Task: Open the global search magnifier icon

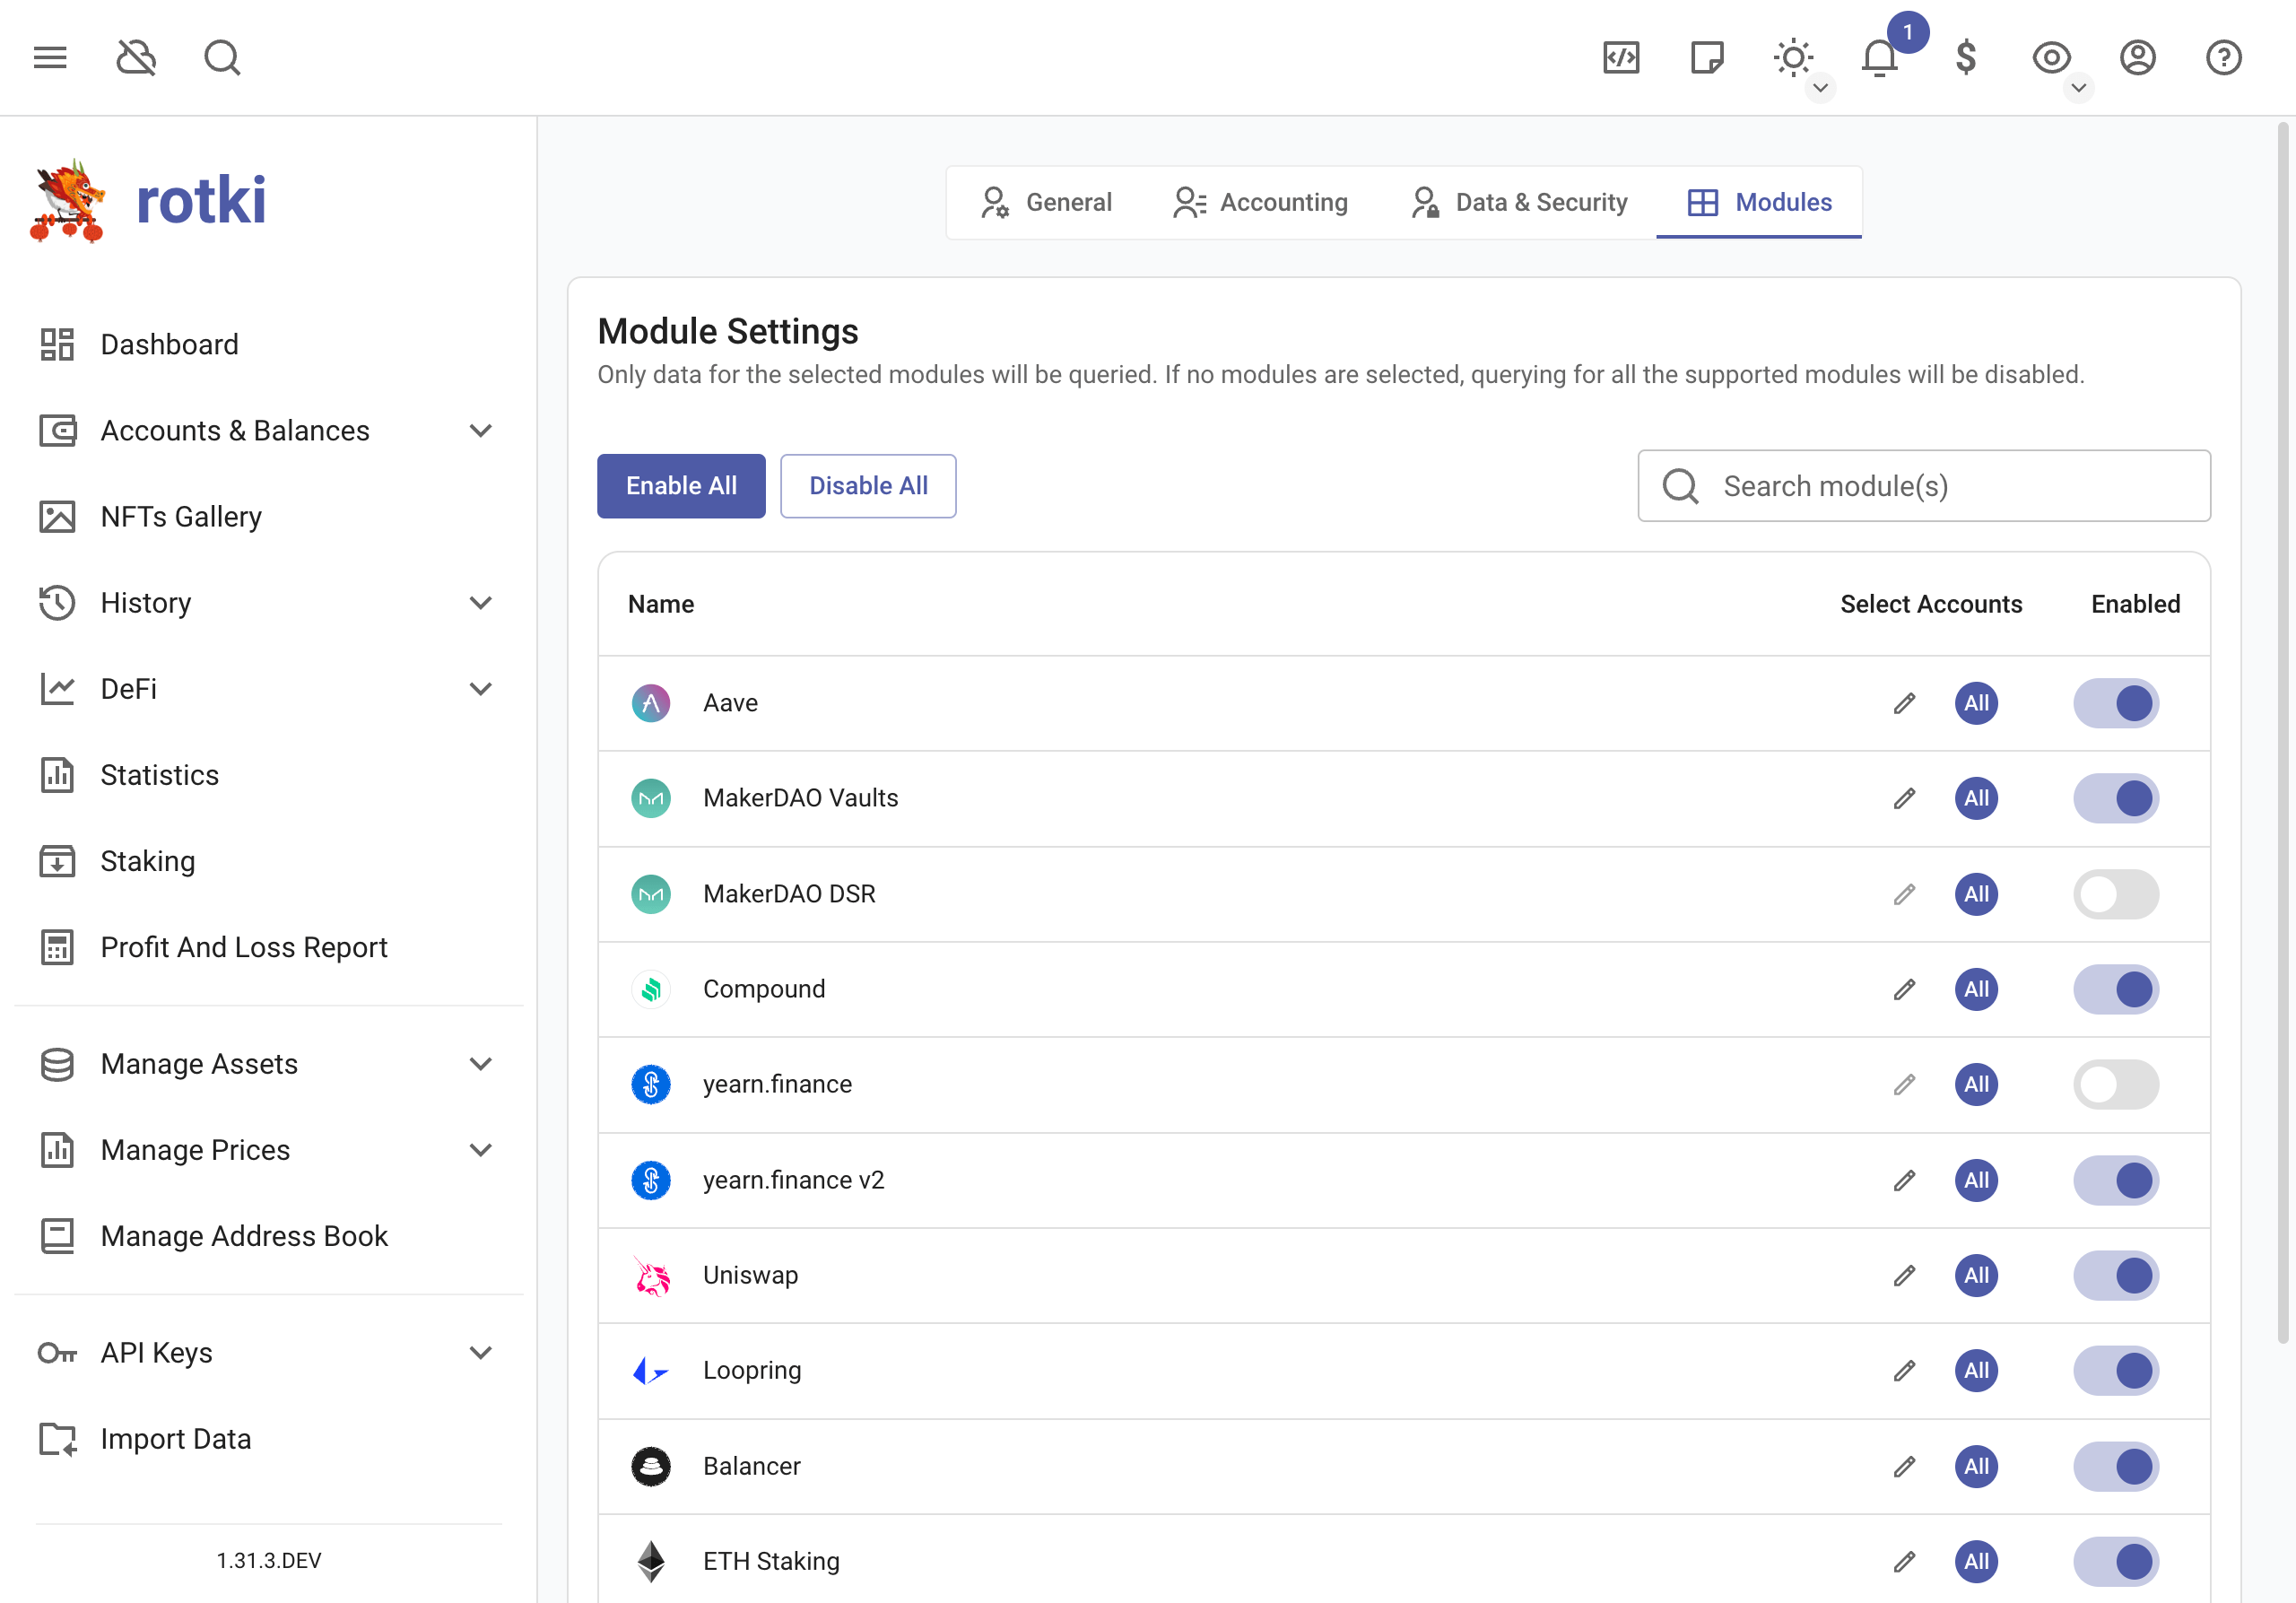Action: [222, 57]
